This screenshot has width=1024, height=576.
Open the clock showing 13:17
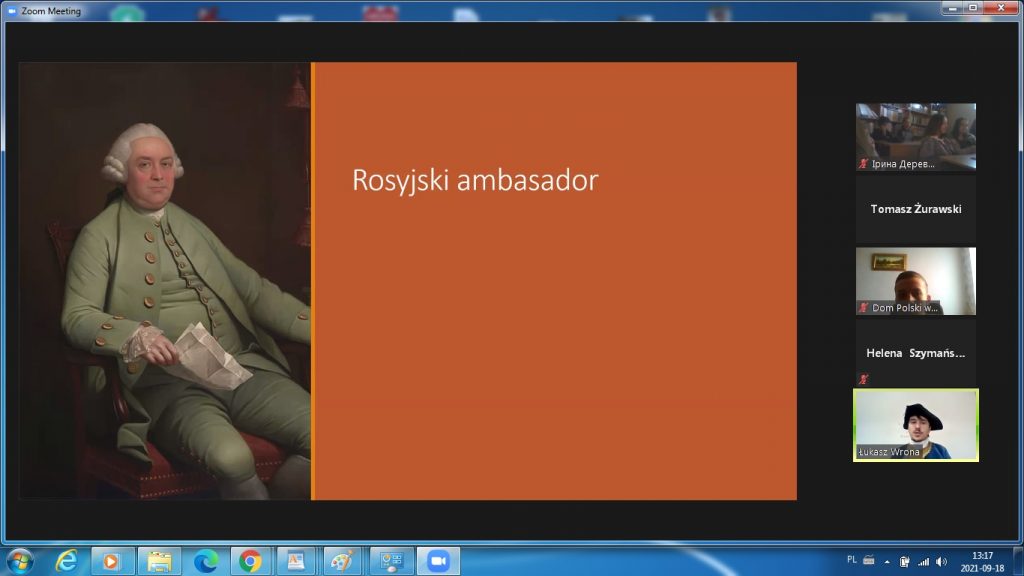(982, 561)
